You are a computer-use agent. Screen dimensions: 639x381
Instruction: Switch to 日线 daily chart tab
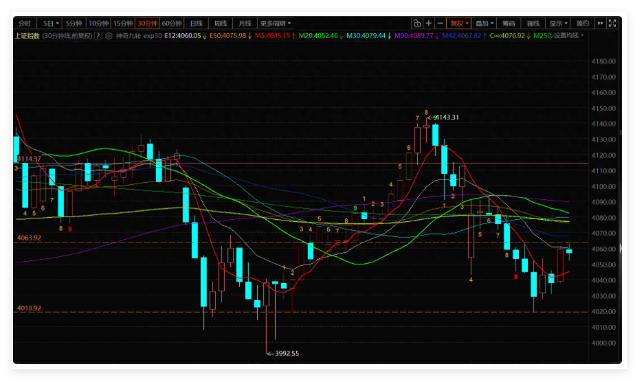(196, 23)
